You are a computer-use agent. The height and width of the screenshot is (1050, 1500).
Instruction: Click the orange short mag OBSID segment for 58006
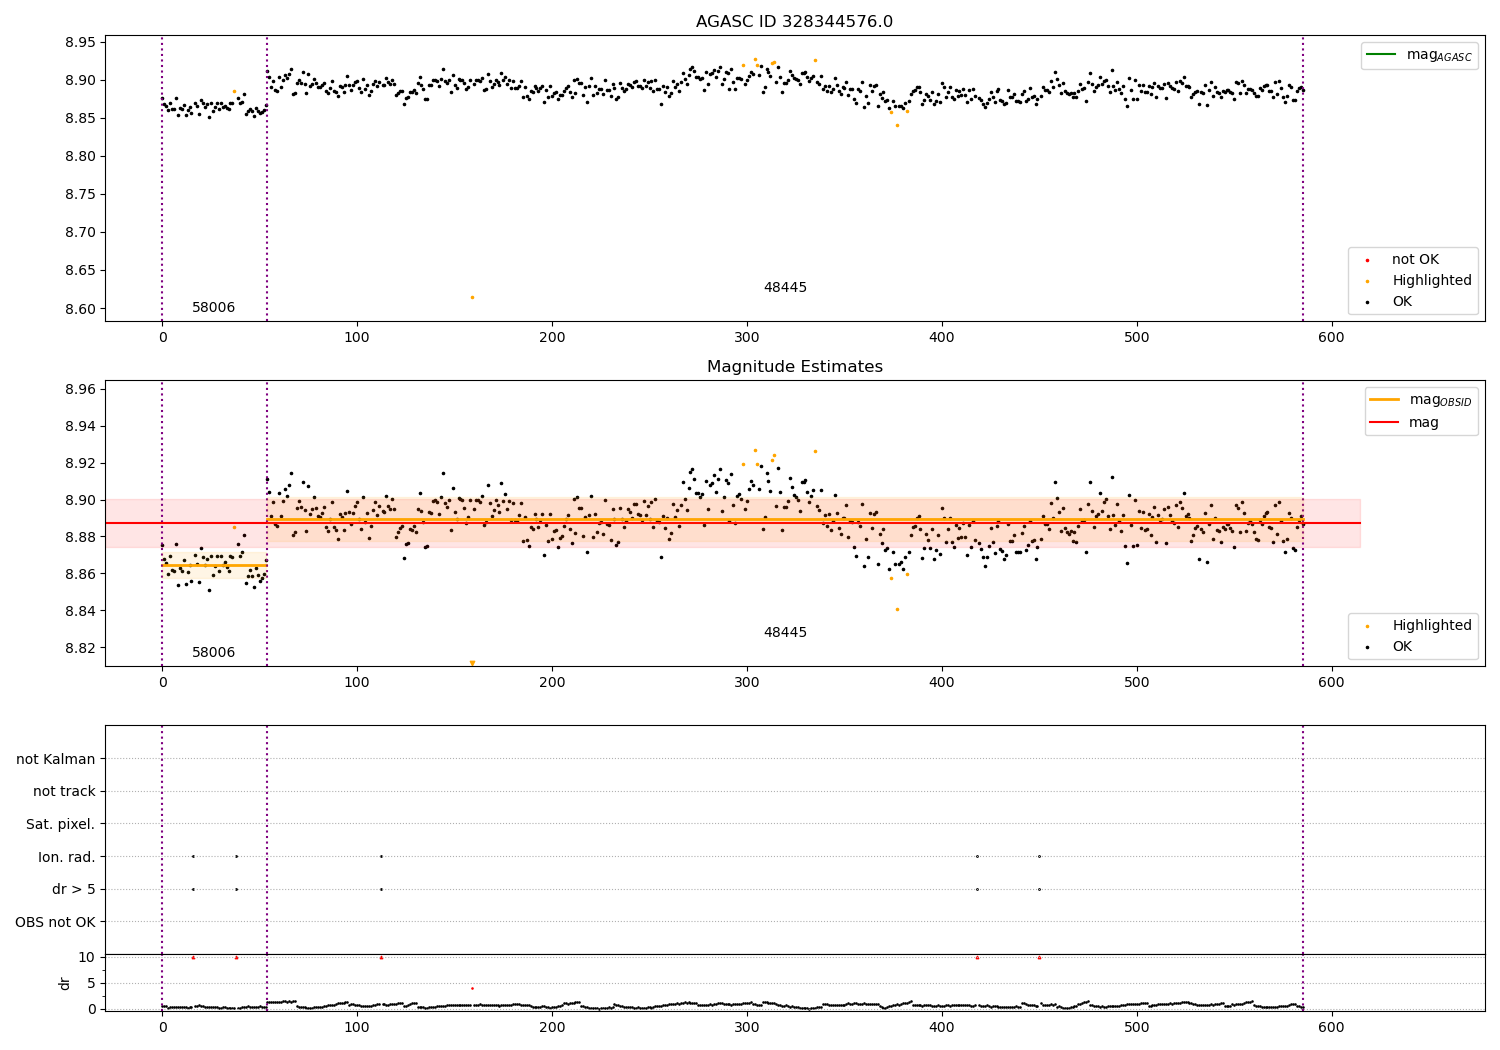click(x=214, y=565)
